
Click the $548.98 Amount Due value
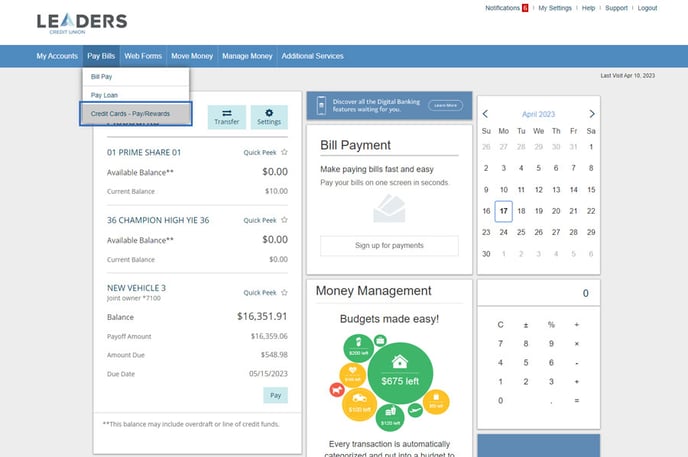[x=274, y=355]
